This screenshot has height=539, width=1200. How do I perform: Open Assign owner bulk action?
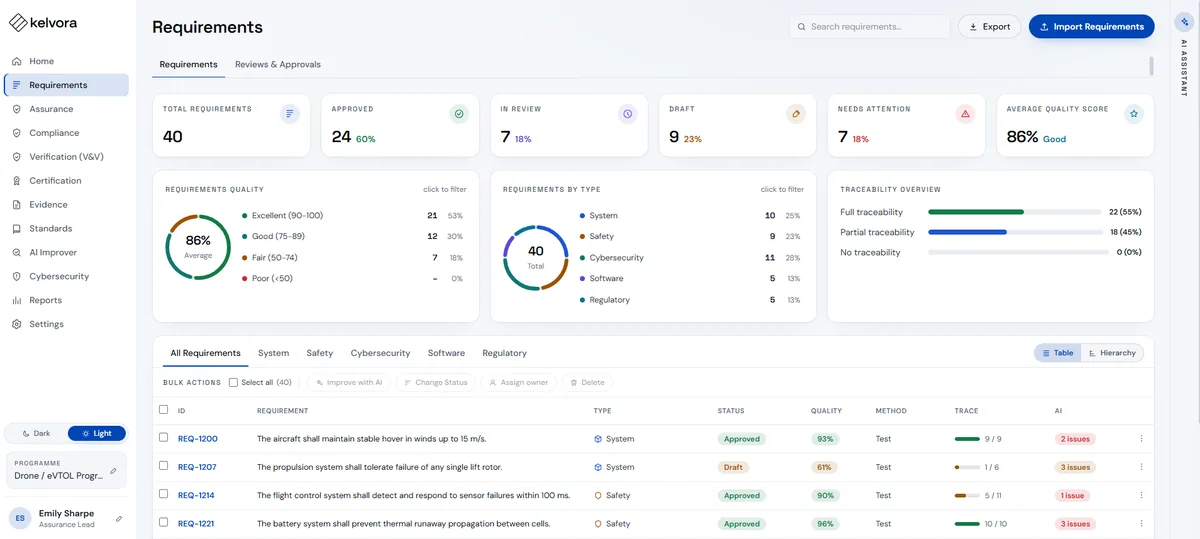click(x=518, y=382)
